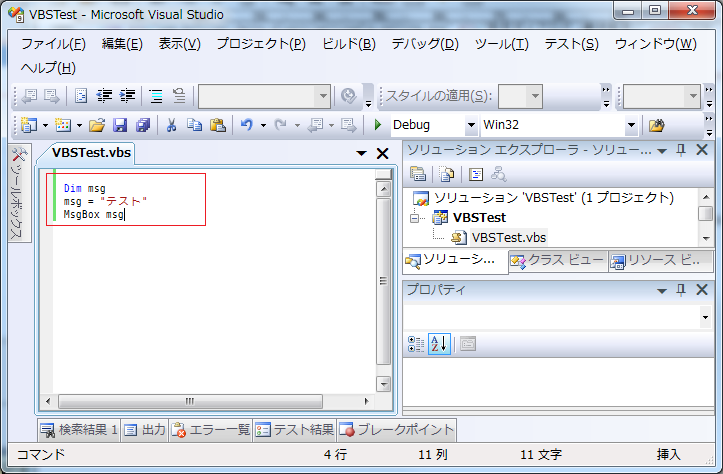Pin the Solution Explorer panel
The image size is (723, 474).
coord(681,150)
